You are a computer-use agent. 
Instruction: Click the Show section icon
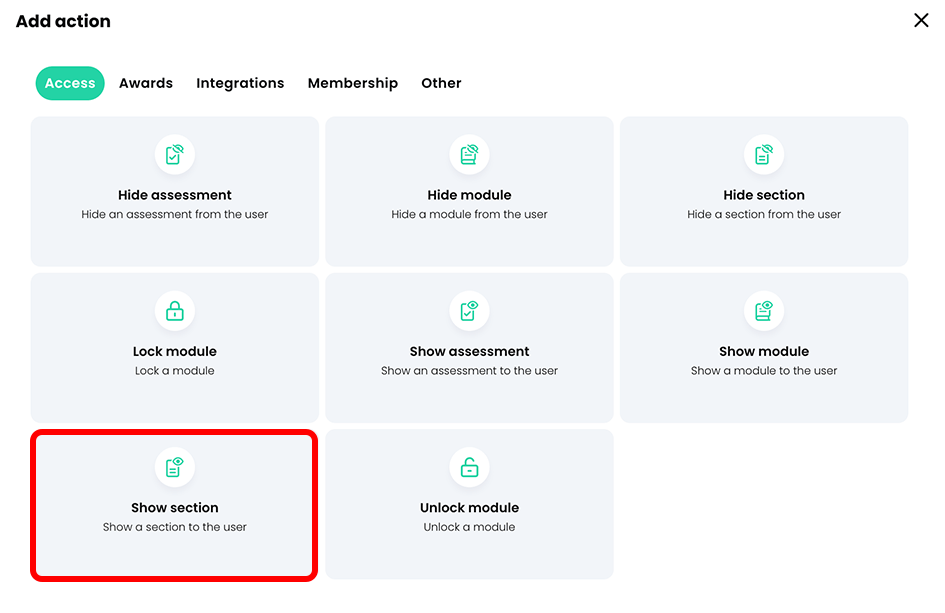[x=175, y=467]
